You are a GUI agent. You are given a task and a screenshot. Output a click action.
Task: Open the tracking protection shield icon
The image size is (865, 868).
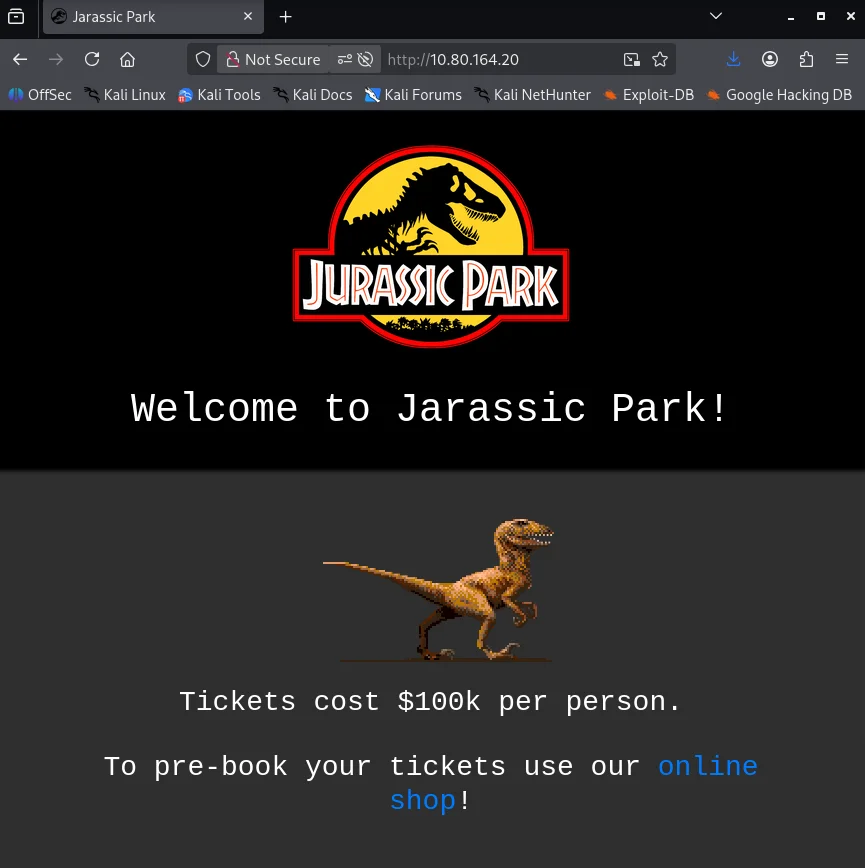(x=203, y=60)
